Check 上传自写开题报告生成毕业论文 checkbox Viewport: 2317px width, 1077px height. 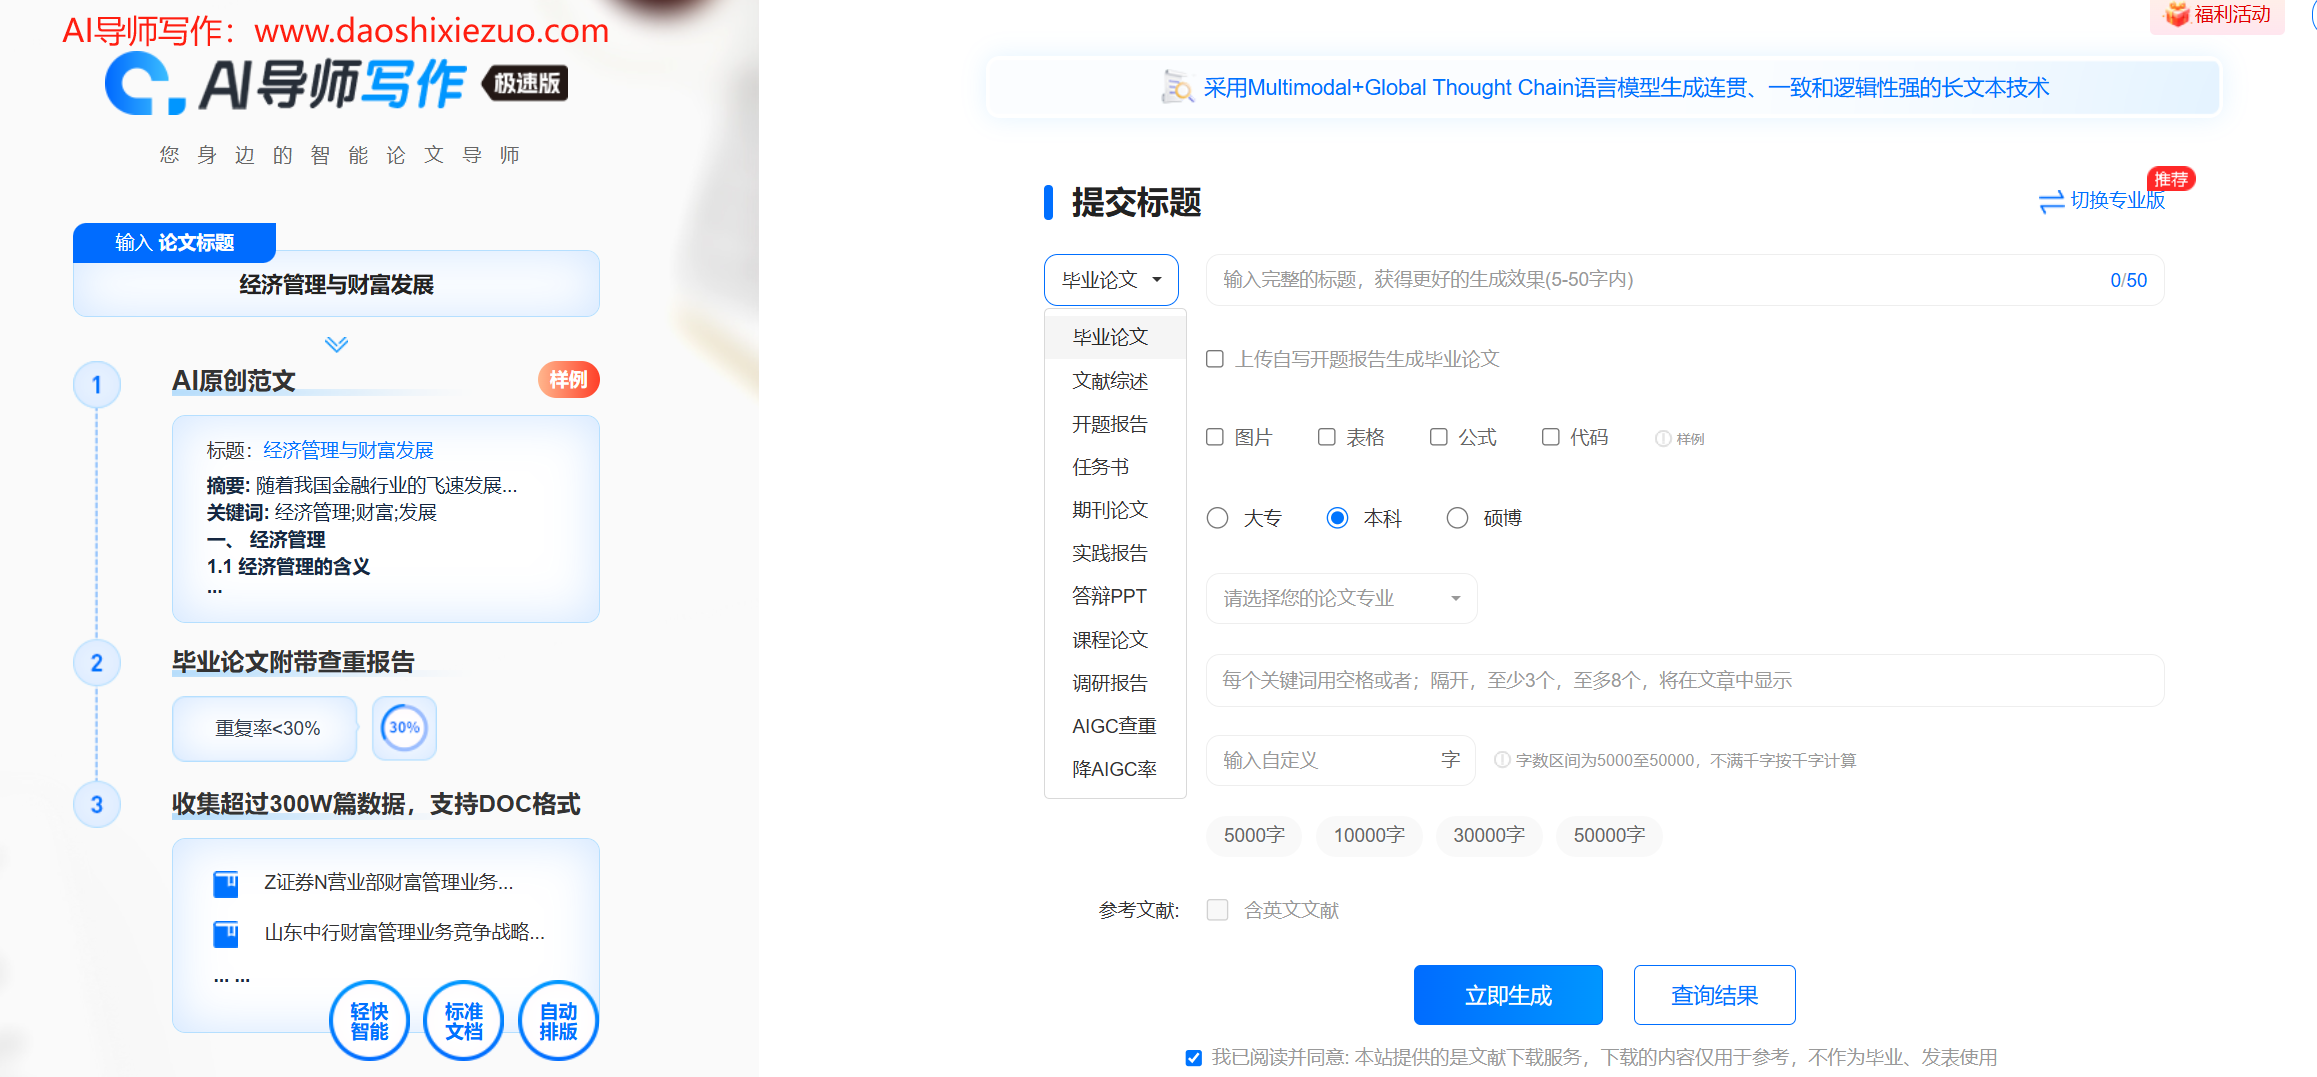click(x=1215, y=359)
